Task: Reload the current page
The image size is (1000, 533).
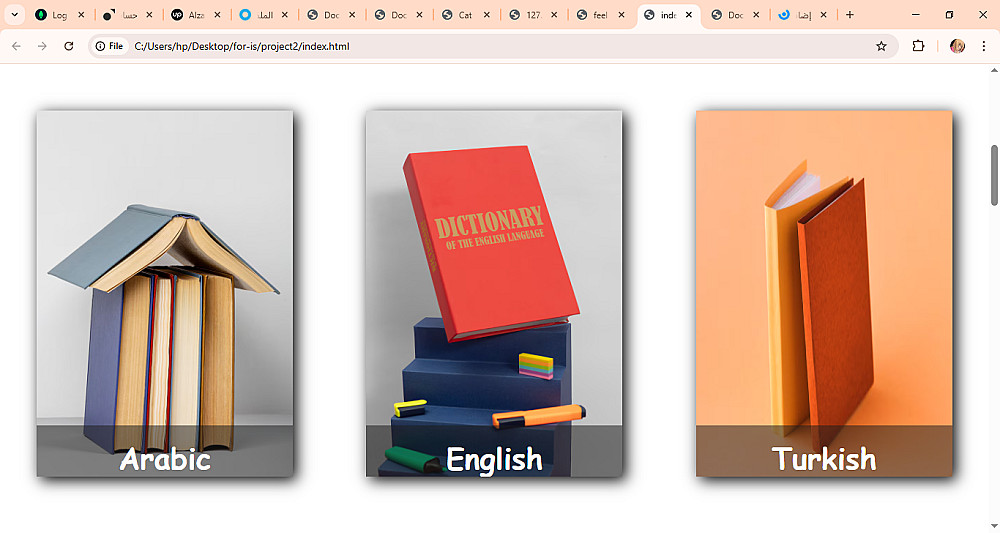Action: (69, 46)
